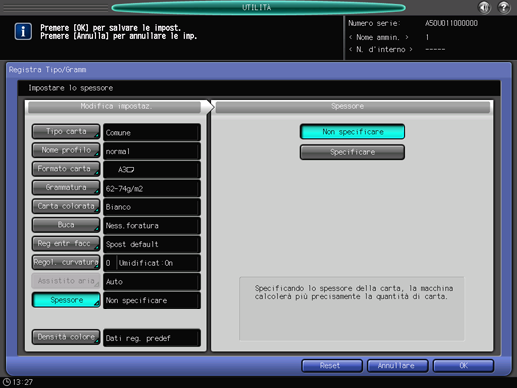The image size is (517, 388).
Task: Click the greyed Assistito aria button
Action: pos(66,281)
